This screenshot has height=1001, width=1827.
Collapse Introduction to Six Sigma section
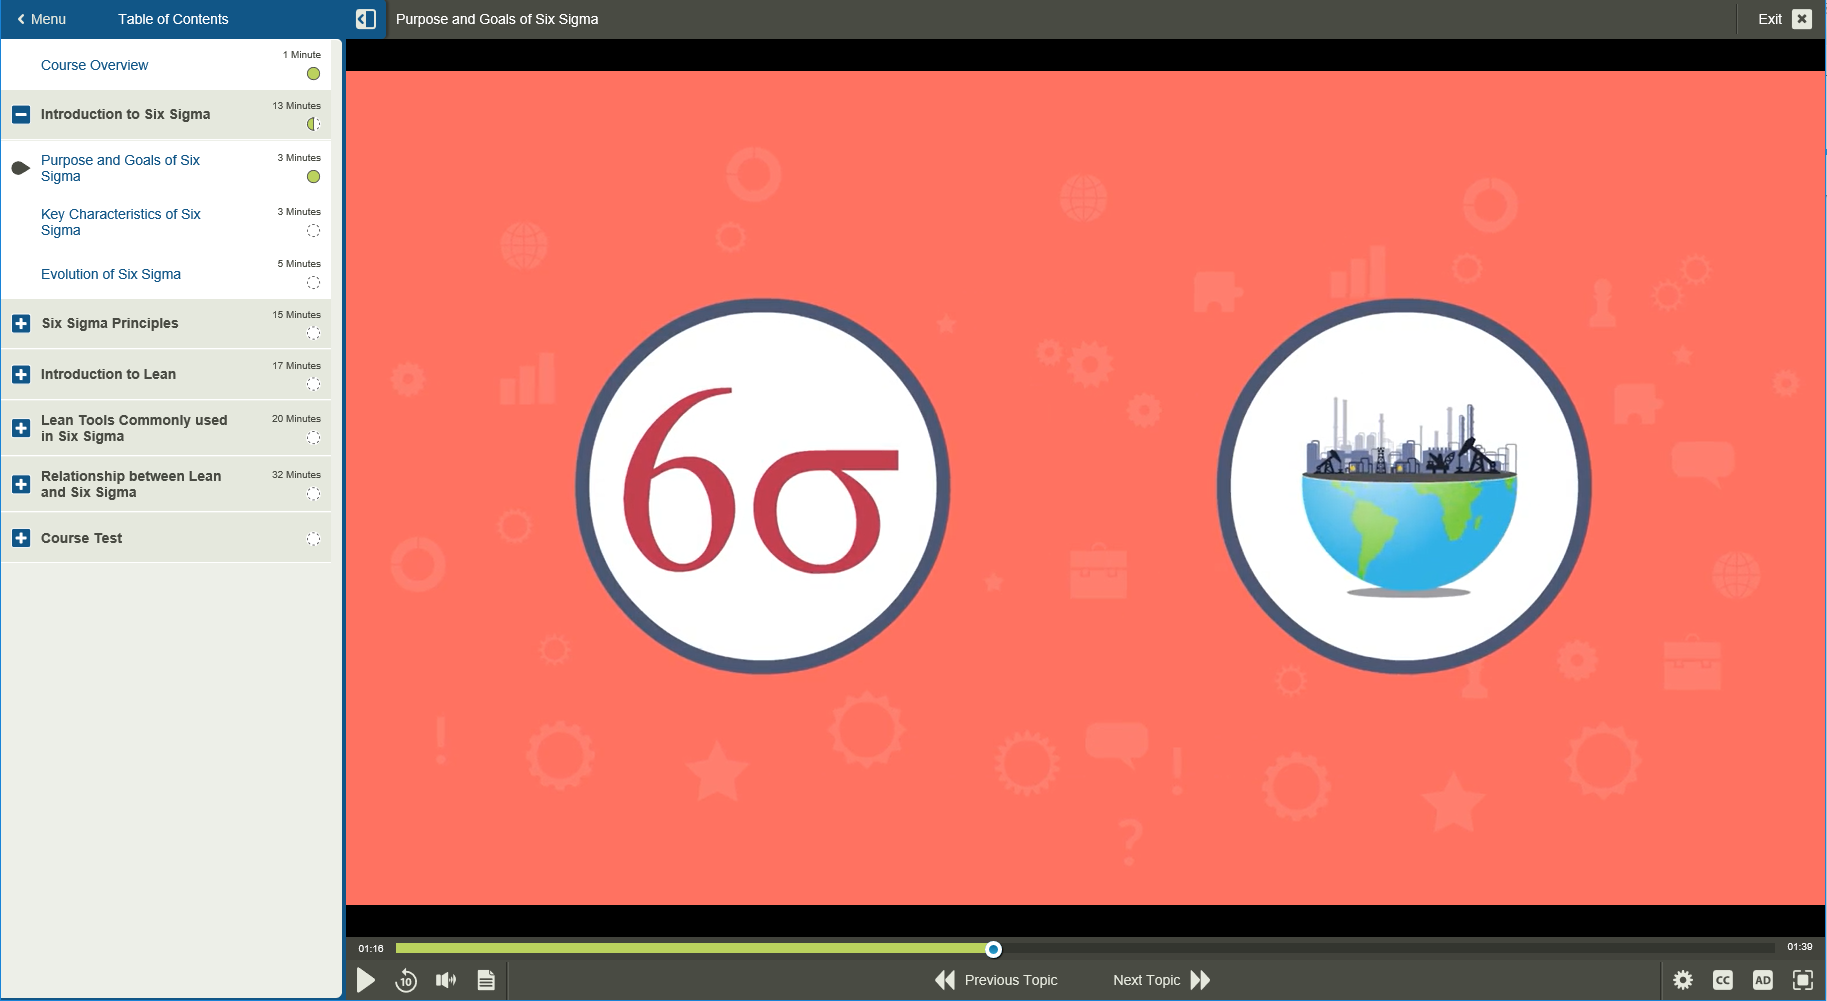(x=21, y=115)
